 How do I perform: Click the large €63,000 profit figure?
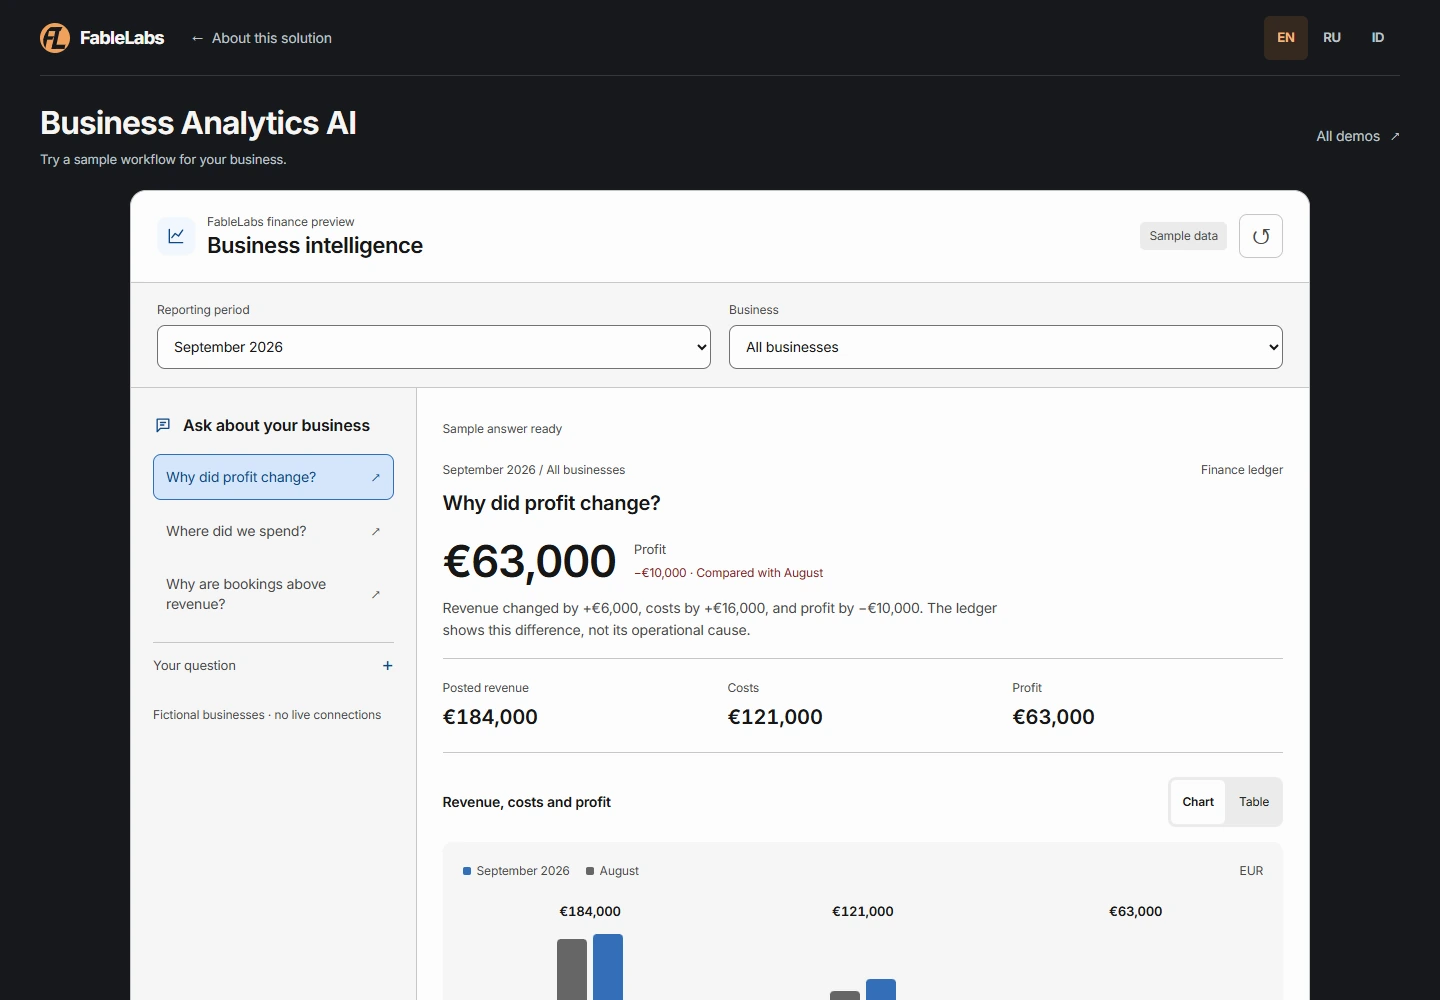click(529, 561)
